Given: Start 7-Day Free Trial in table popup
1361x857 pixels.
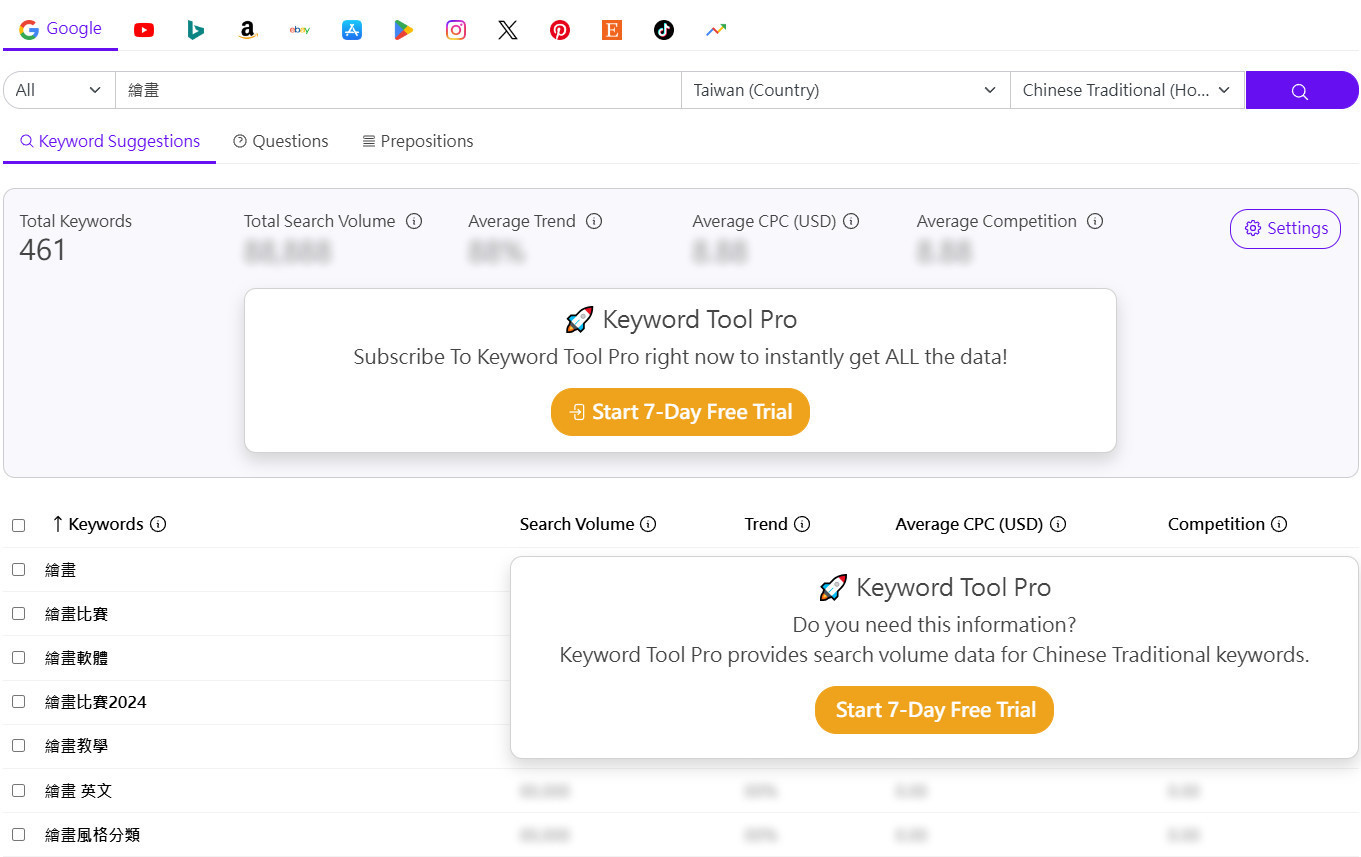Looking at the screenshot, I should [x=934, y=710].
